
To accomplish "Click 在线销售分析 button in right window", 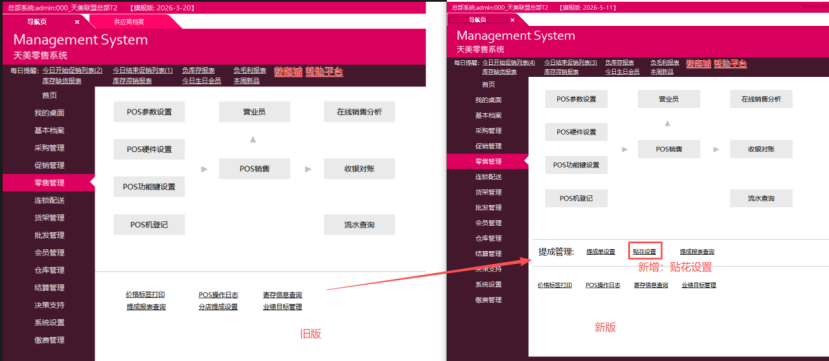I will (x=761, y=99).
